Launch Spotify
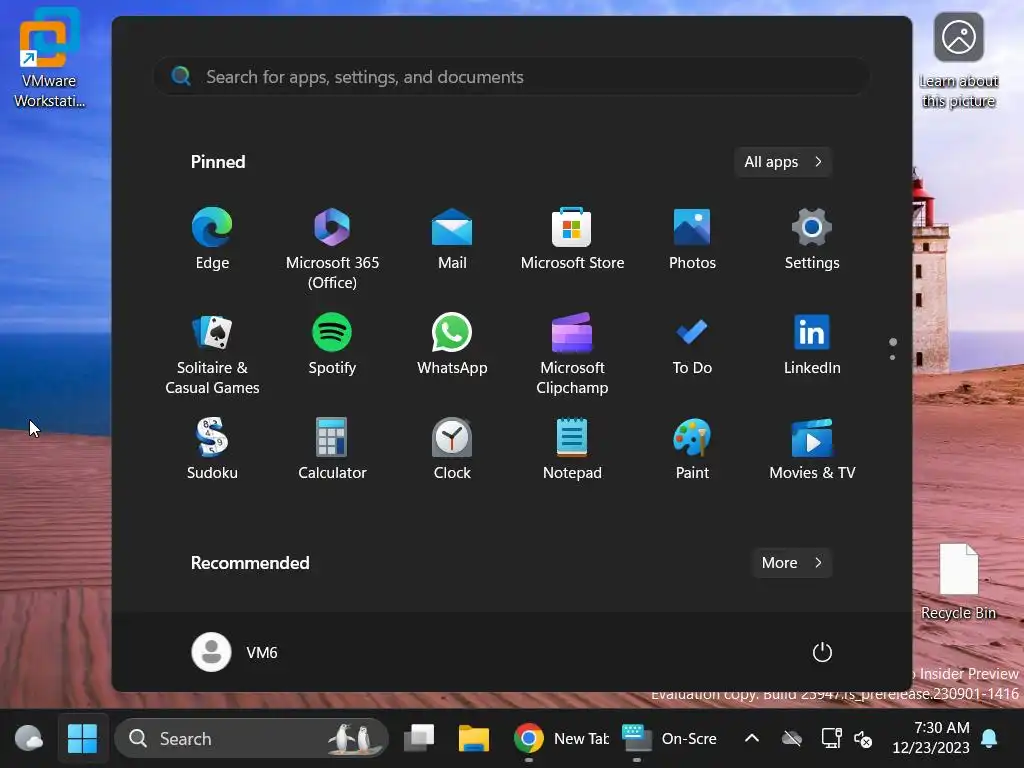The width and height of the screenshot is (1024, 768). pos(332,344)
